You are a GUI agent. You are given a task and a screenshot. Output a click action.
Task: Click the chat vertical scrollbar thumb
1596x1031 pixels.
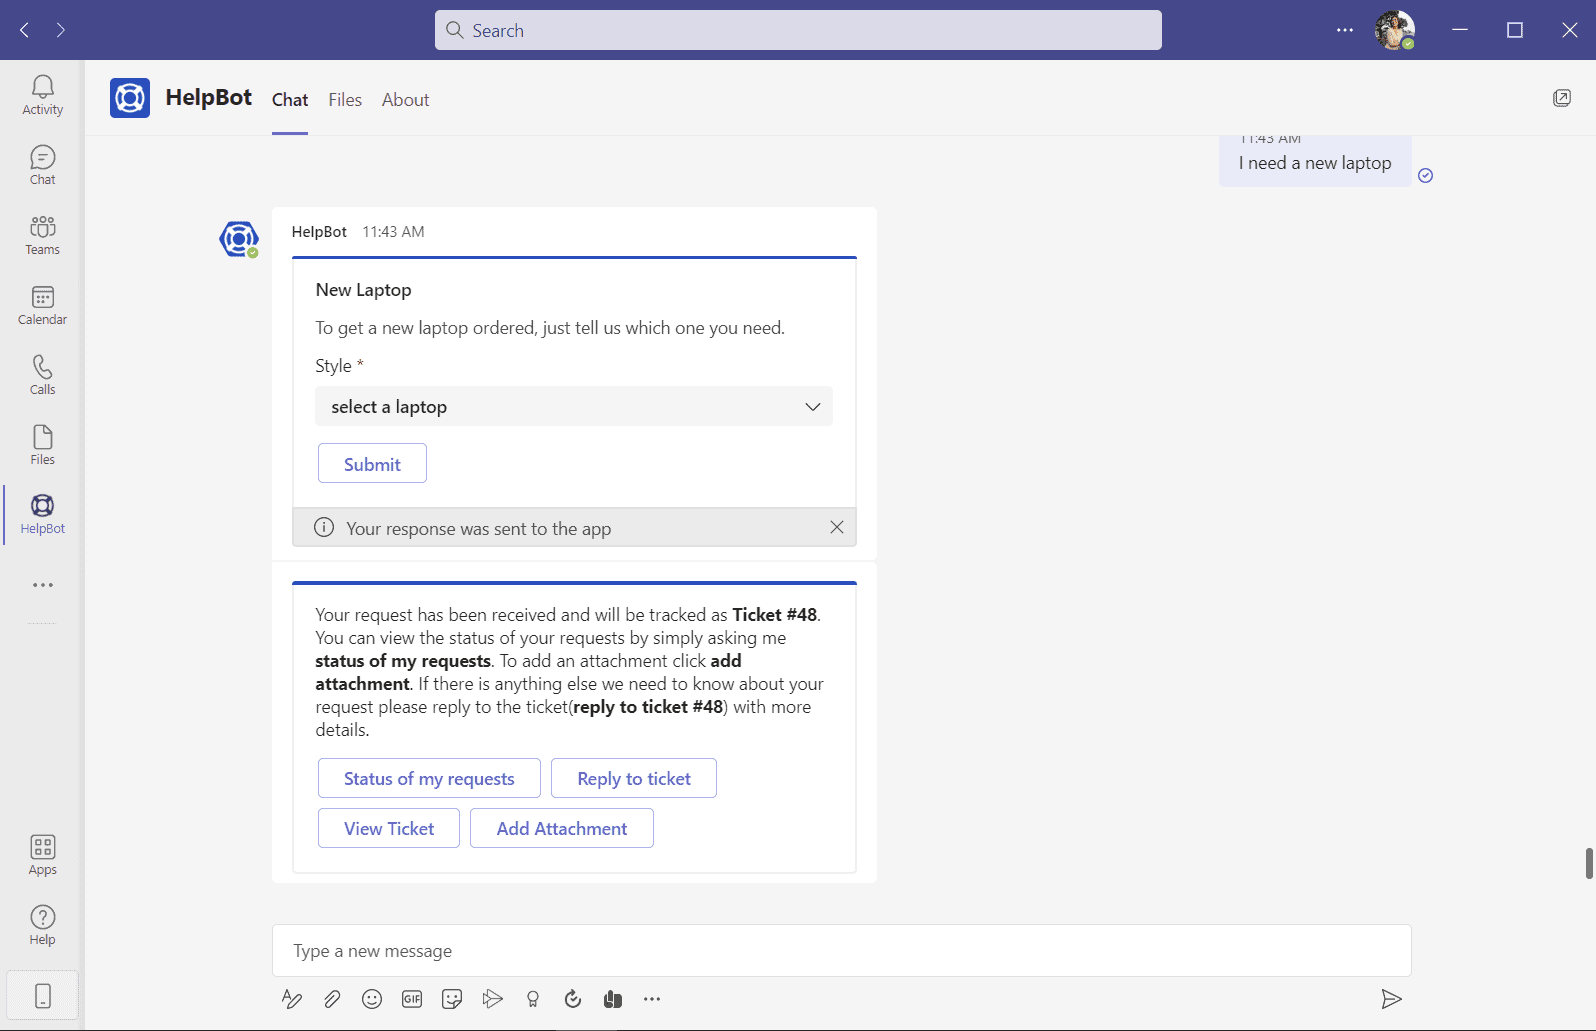1589,863
